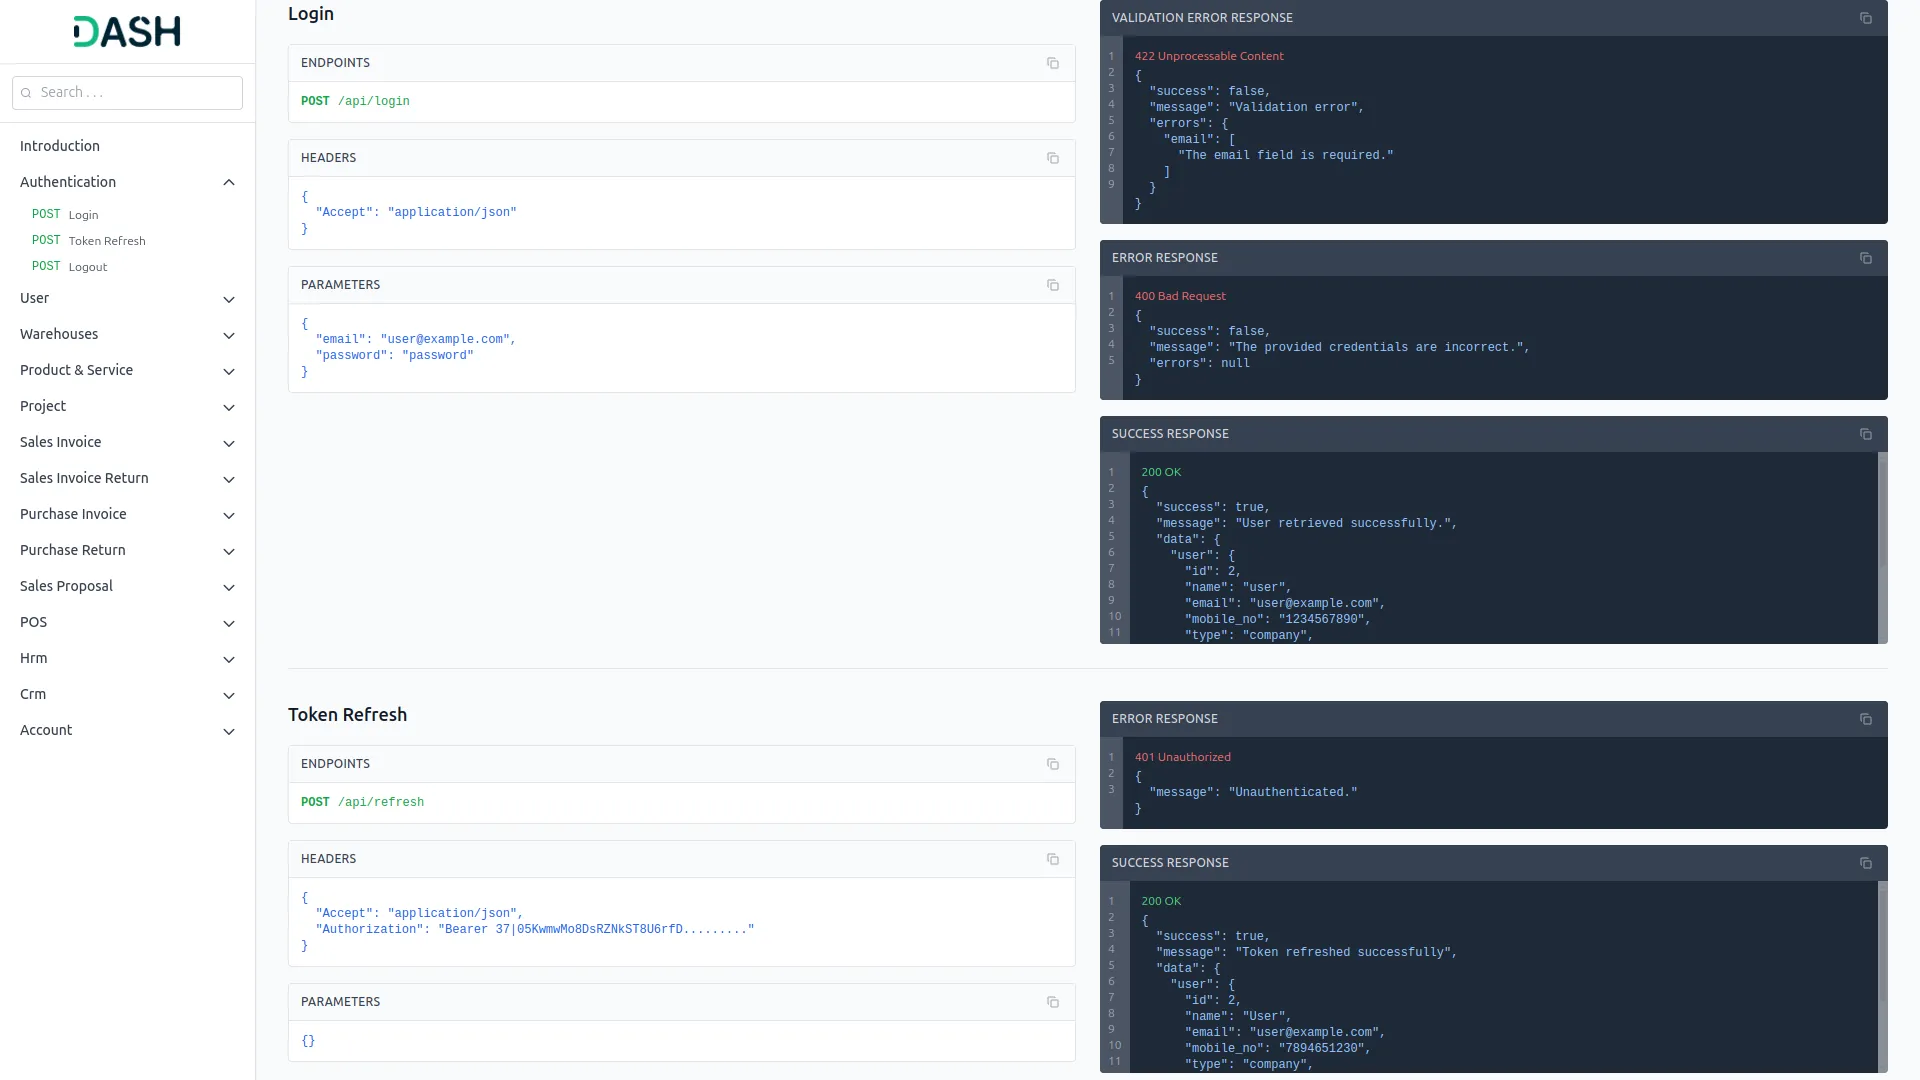Click "The email field is required." line
The width and height of the screenshot is (1920, 1080).
(1285, 155)
